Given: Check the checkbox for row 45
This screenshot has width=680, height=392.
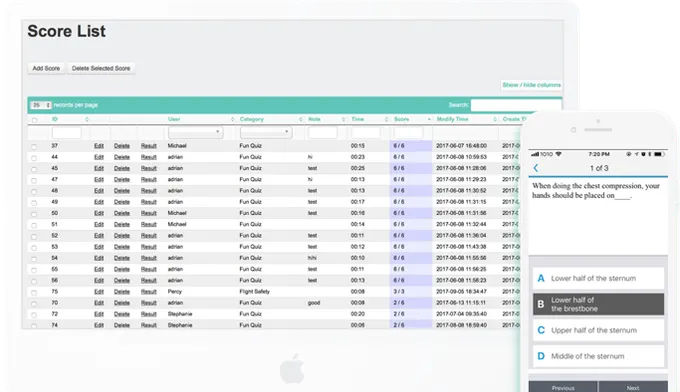Looking at the screenshot, I should [x=34, y=169].
